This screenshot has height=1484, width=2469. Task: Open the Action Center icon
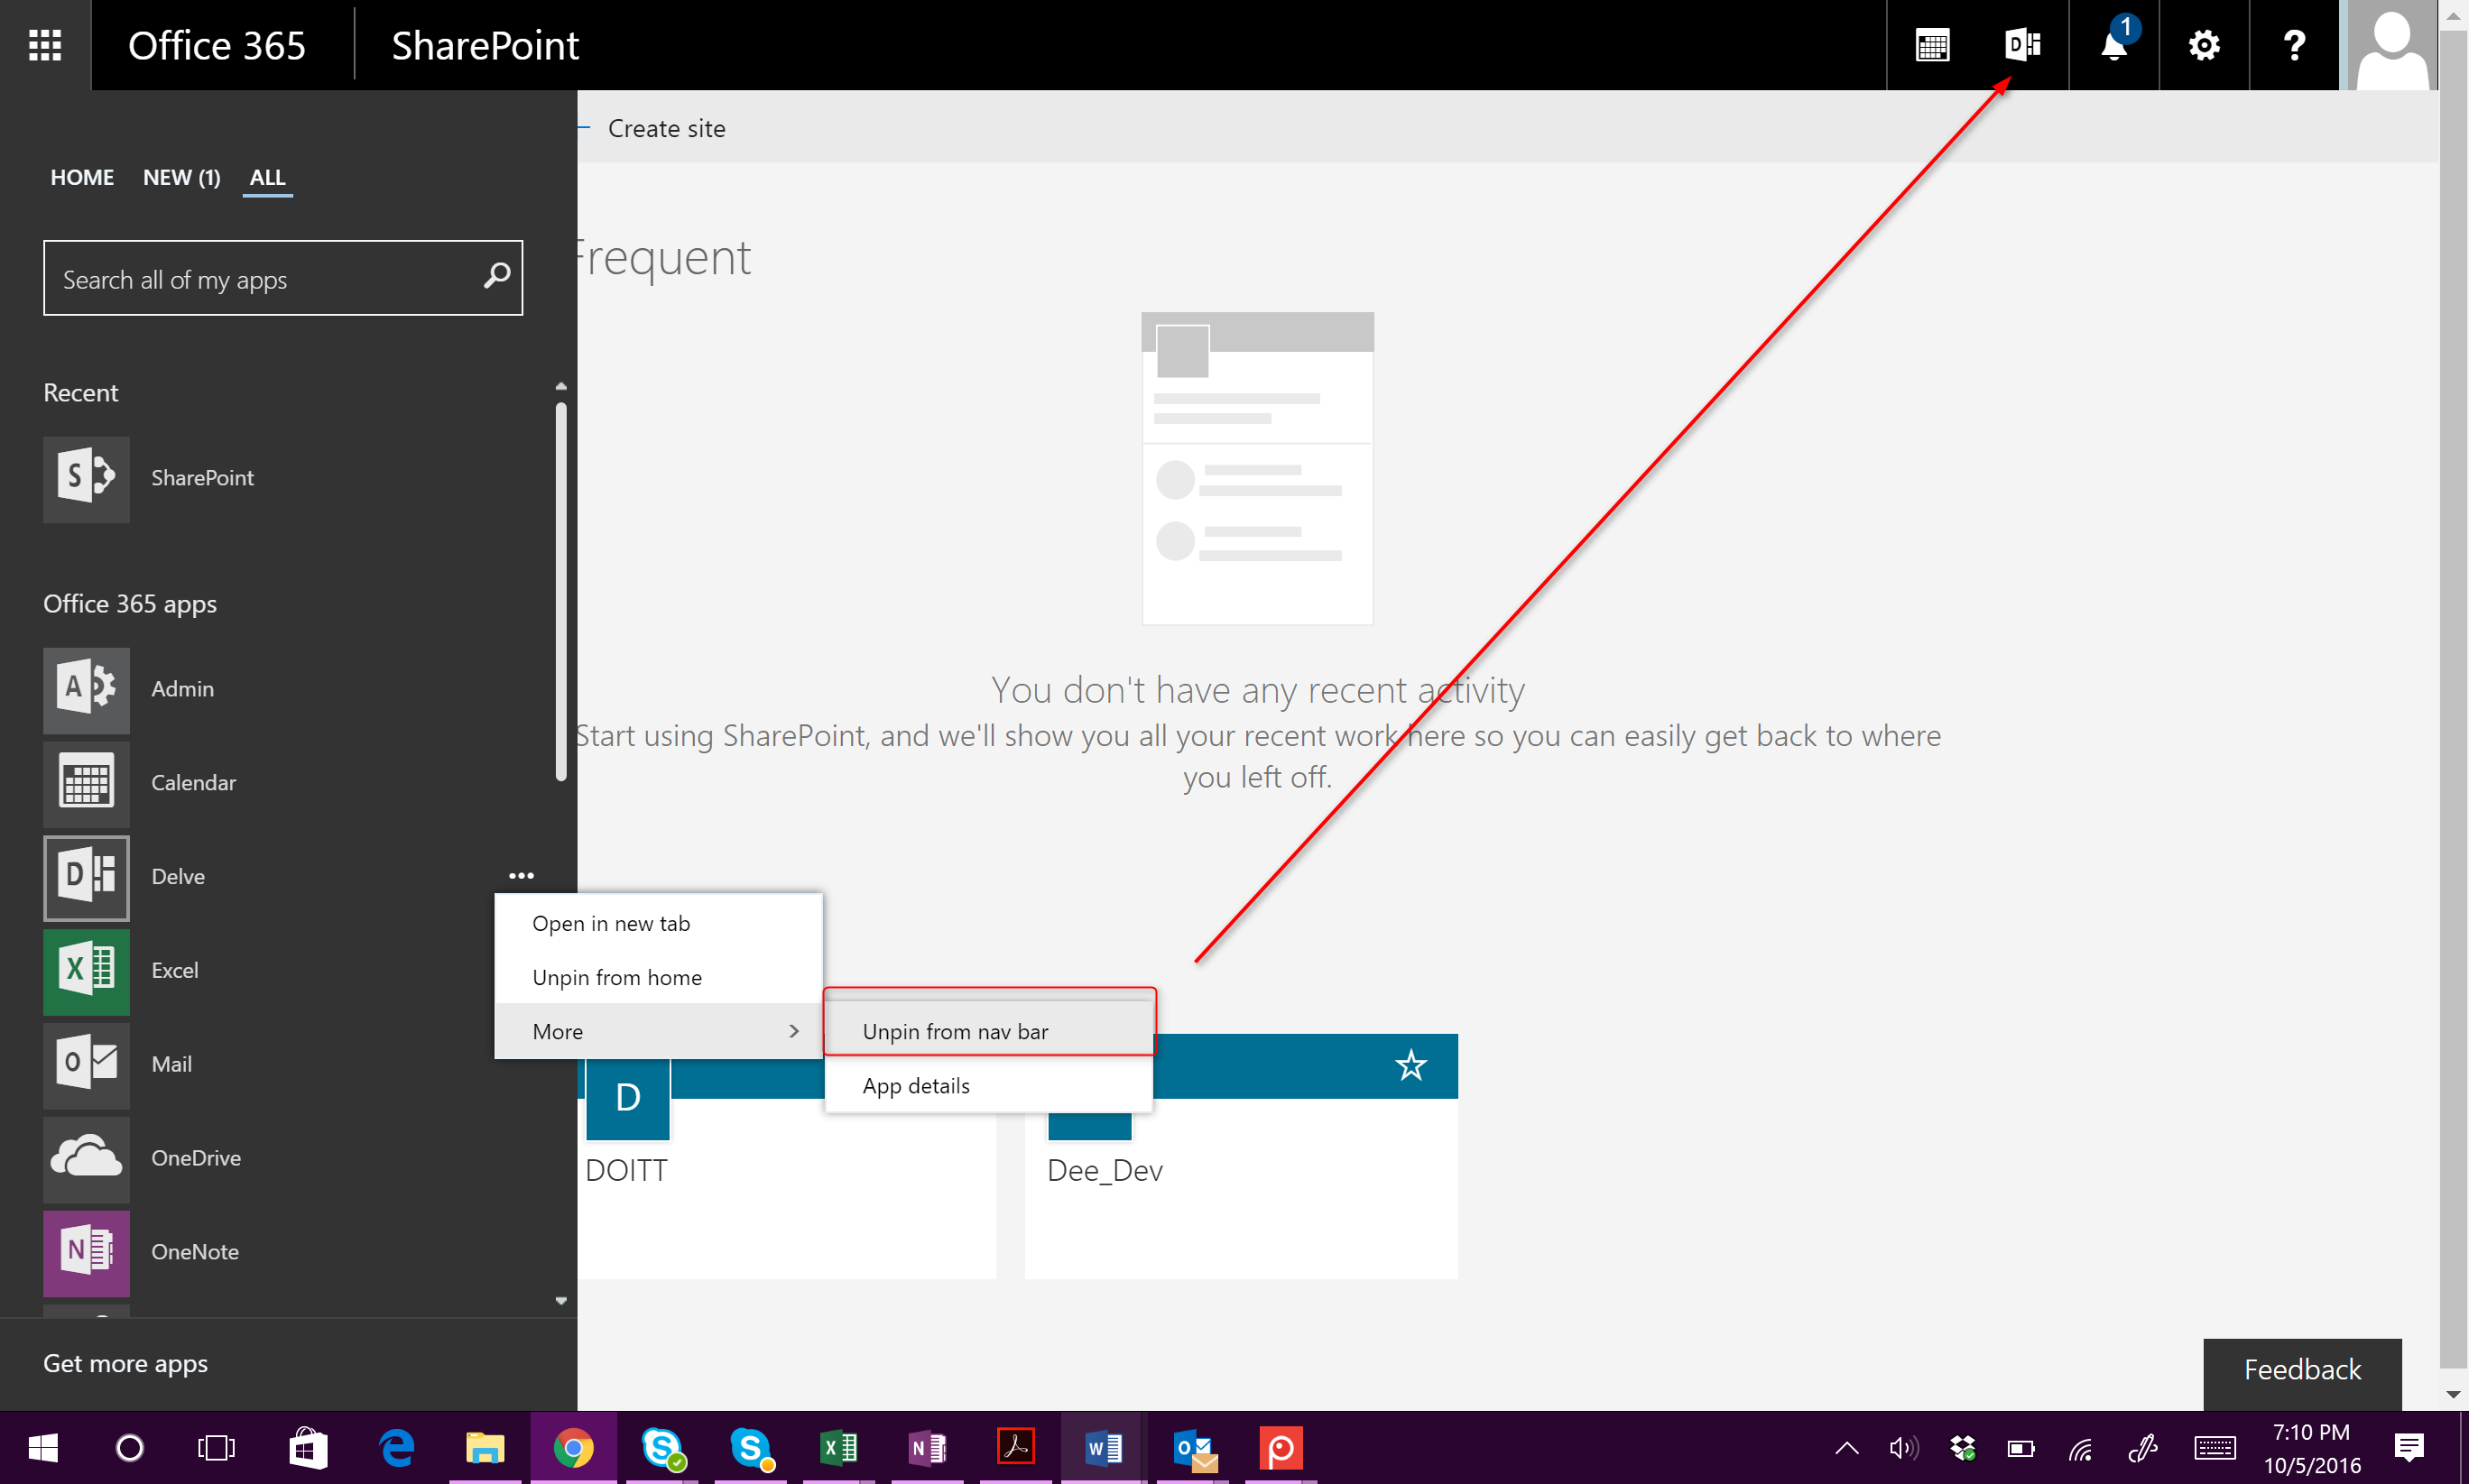click(2409, 1448)
